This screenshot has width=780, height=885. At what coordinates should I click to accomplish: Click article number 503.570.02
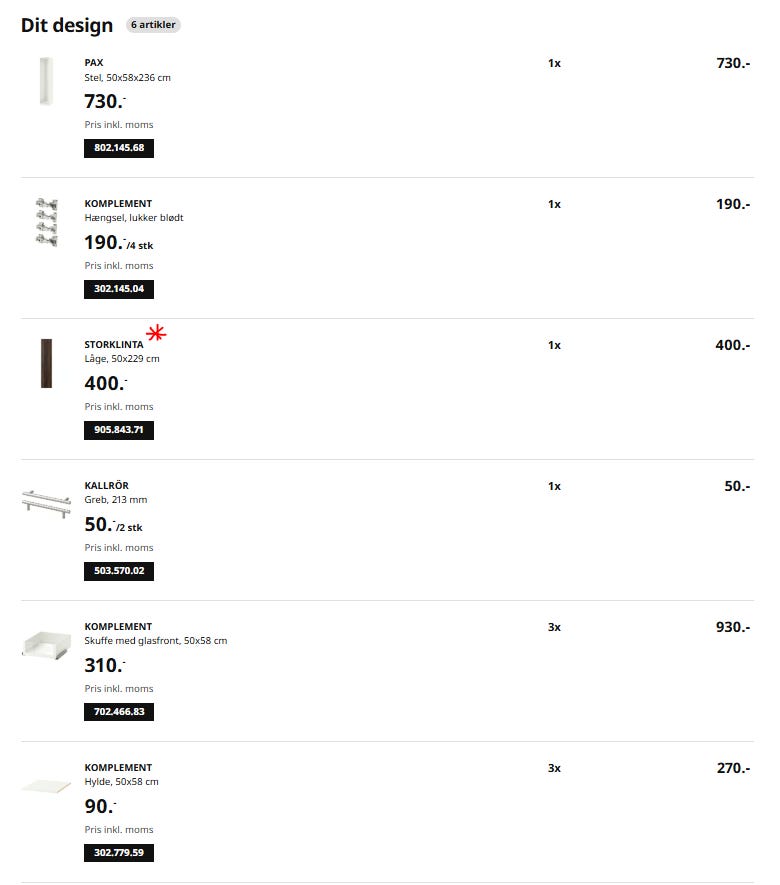(119, 572)
